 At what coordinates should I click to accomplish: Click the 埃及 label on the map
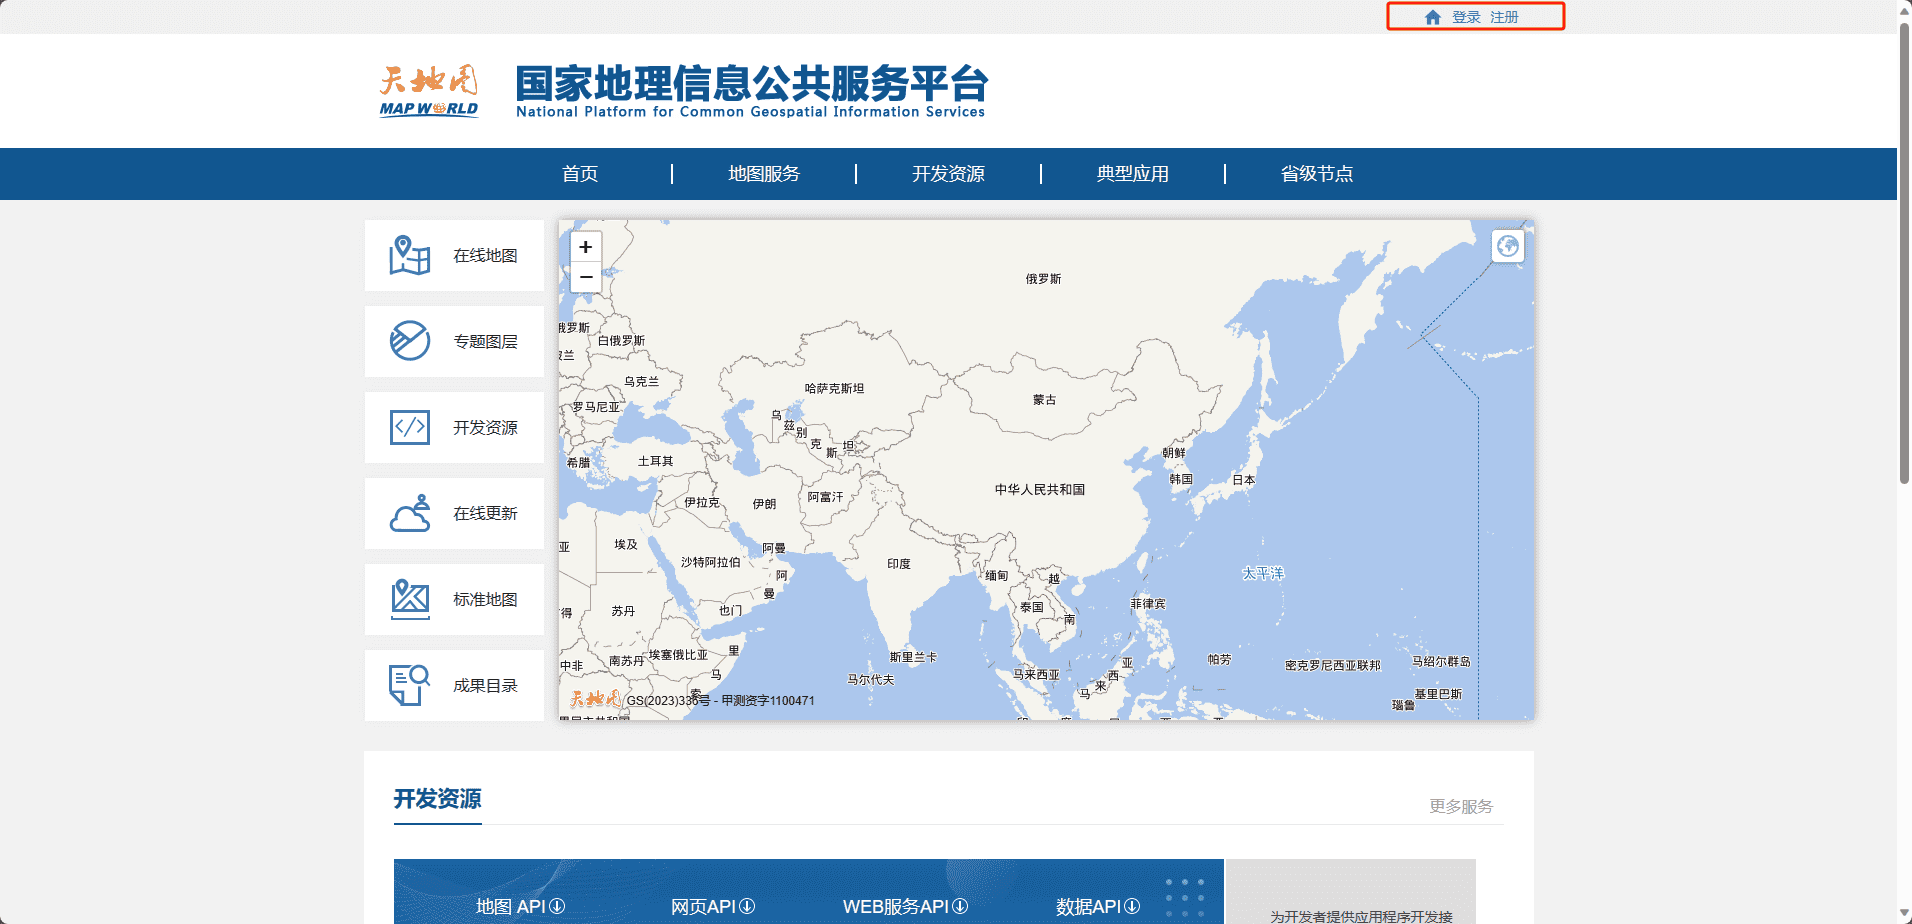pyautogui.click(x=626, y=545)
